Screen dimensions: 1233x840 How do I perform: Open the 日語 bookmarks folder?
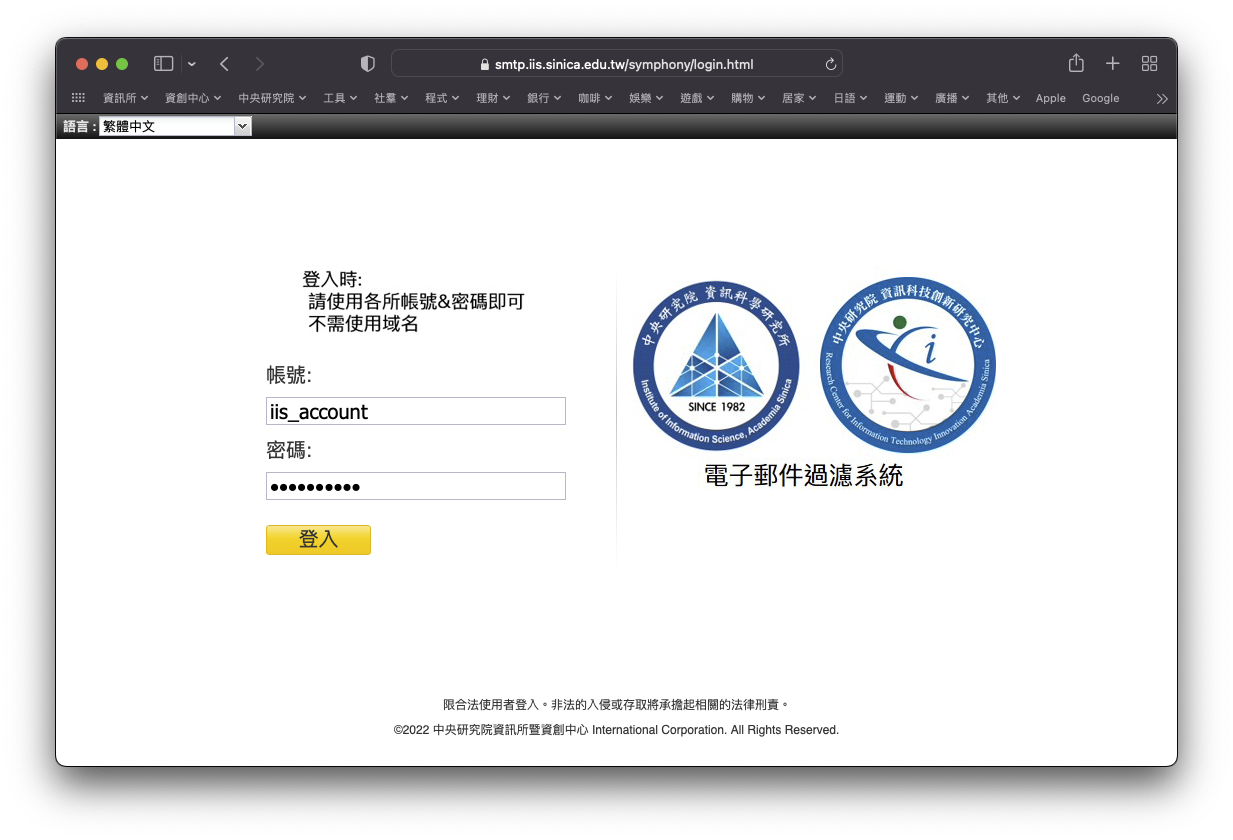(x=850, y=98)
